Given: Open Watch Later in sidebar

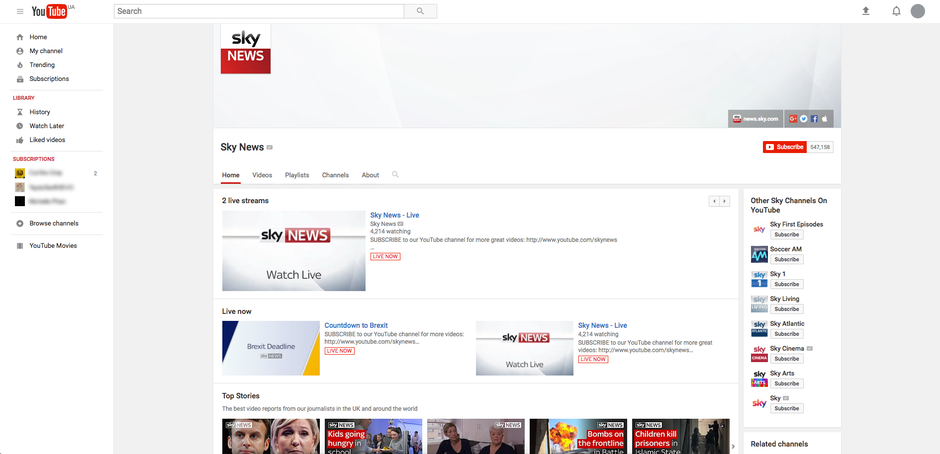Looking at the screenshot, I should pyautogui.click(x=47, y=126).
